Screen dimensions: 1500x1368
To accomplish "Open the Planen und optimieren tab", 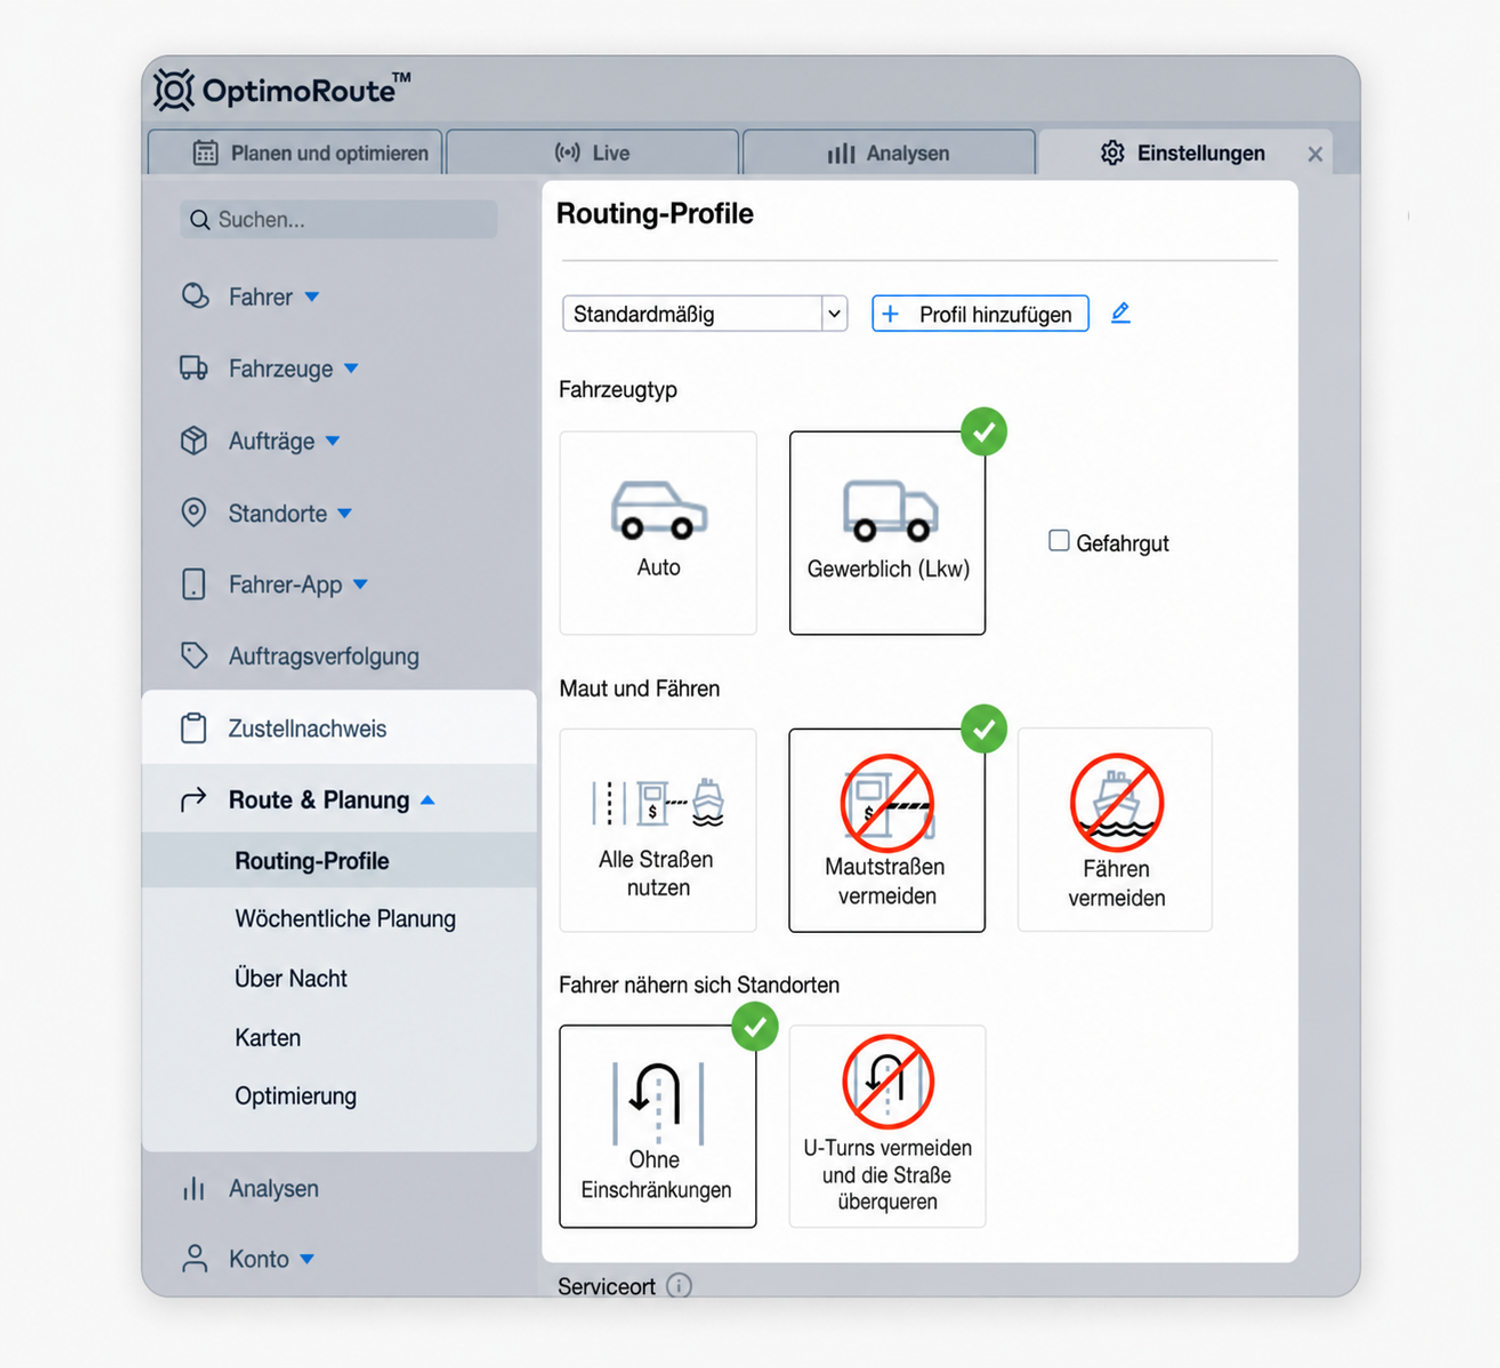I will [295, 153].
